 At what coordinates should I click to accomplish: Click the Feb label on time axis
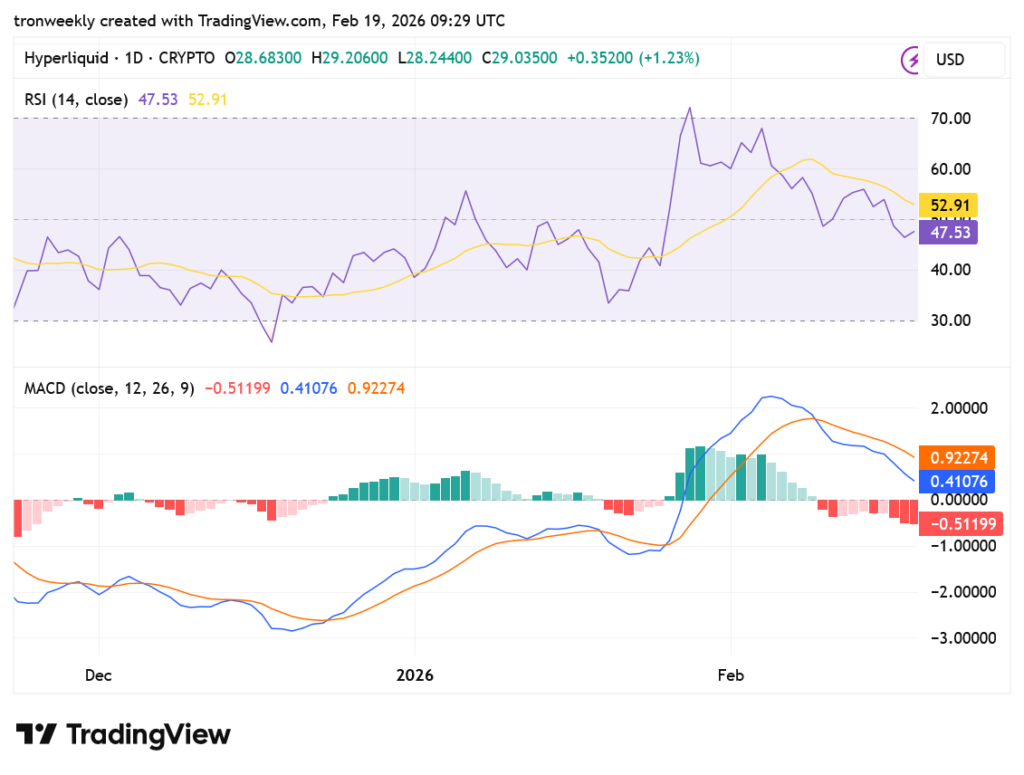click(730, 675)
